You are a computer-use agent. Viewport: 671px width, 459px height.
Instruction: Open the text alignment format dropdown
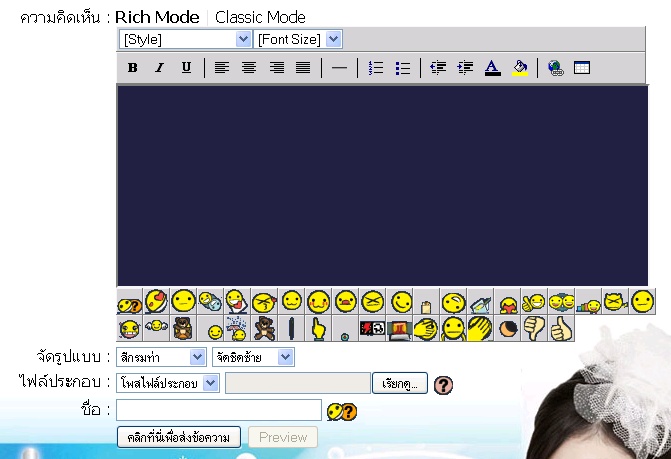tap(253, 357)
